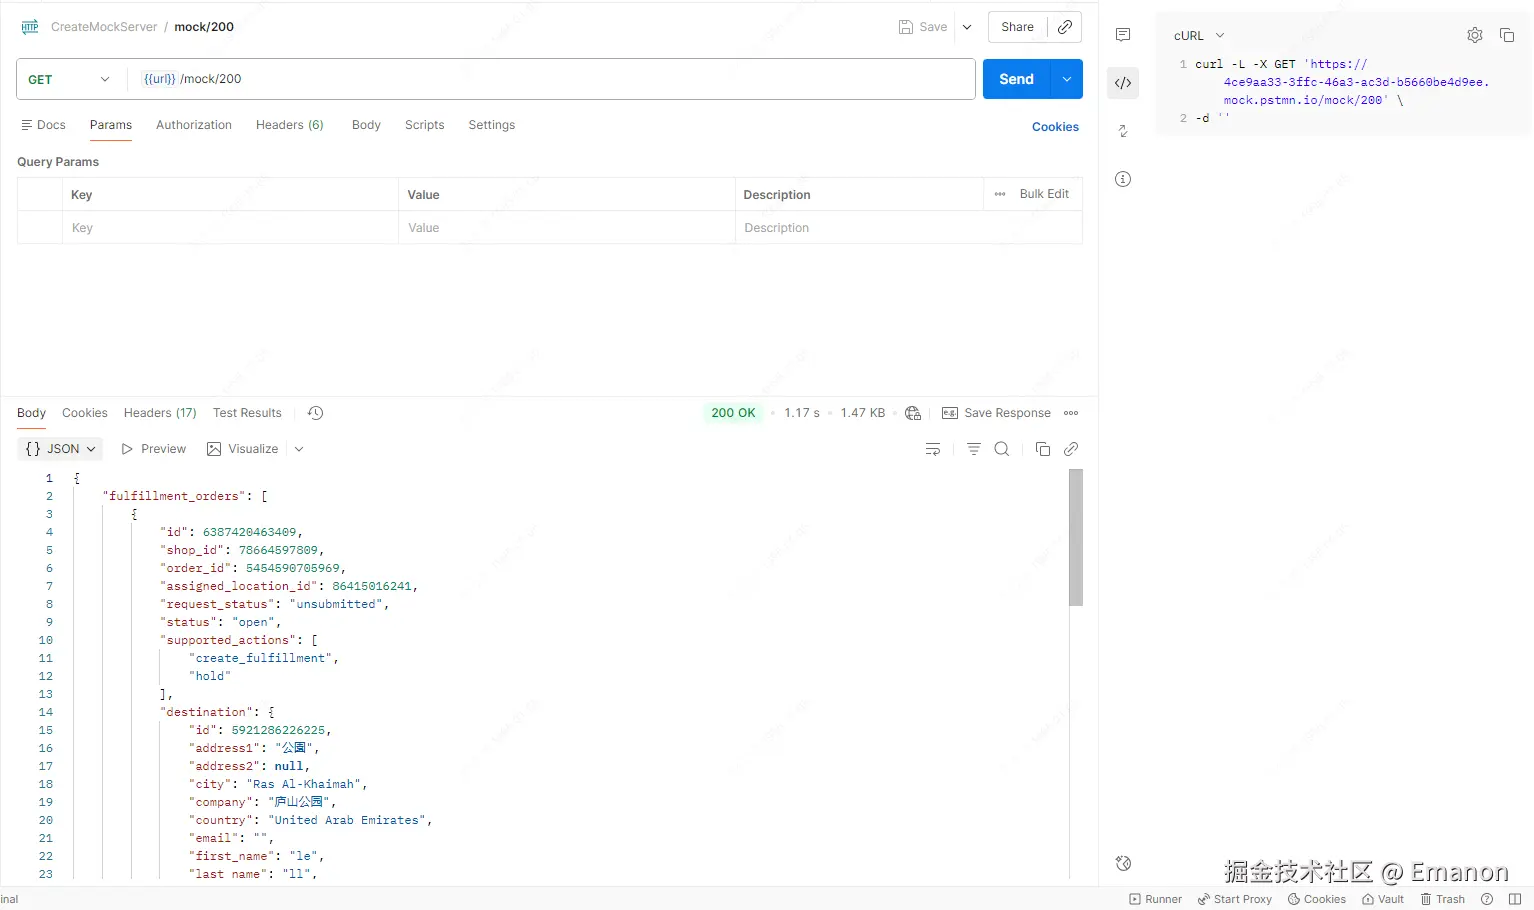Screen dimensions: 1534x910
Task: Open Runner from status bar
Action: [1155, 899]
